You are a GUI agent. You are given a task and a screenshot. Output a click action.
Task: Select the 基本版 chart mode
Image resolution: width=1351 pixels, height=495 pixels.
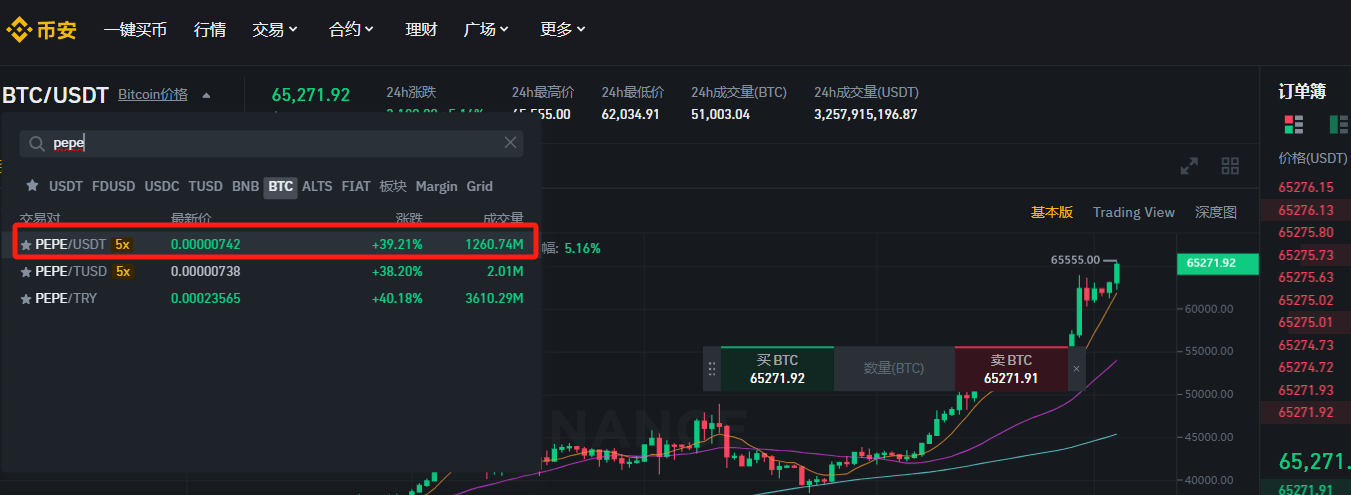(1052, 212)
